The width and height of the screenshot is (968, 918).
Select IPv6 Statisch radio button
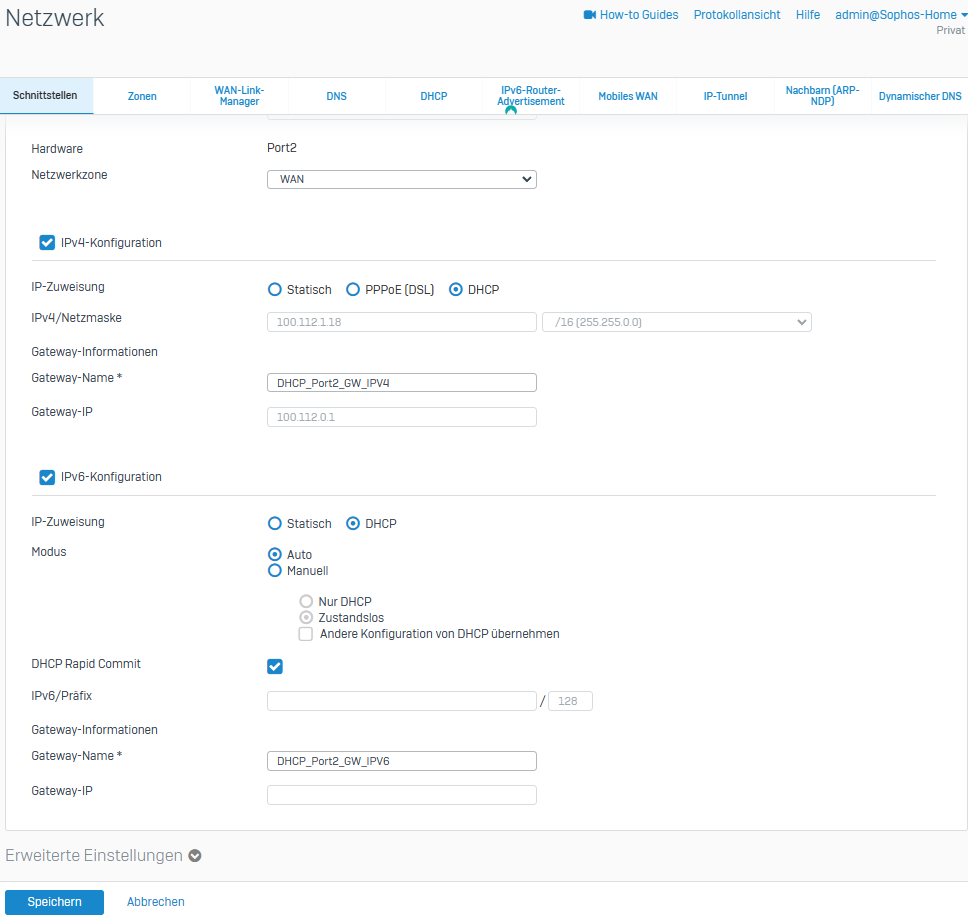[275, 524]
